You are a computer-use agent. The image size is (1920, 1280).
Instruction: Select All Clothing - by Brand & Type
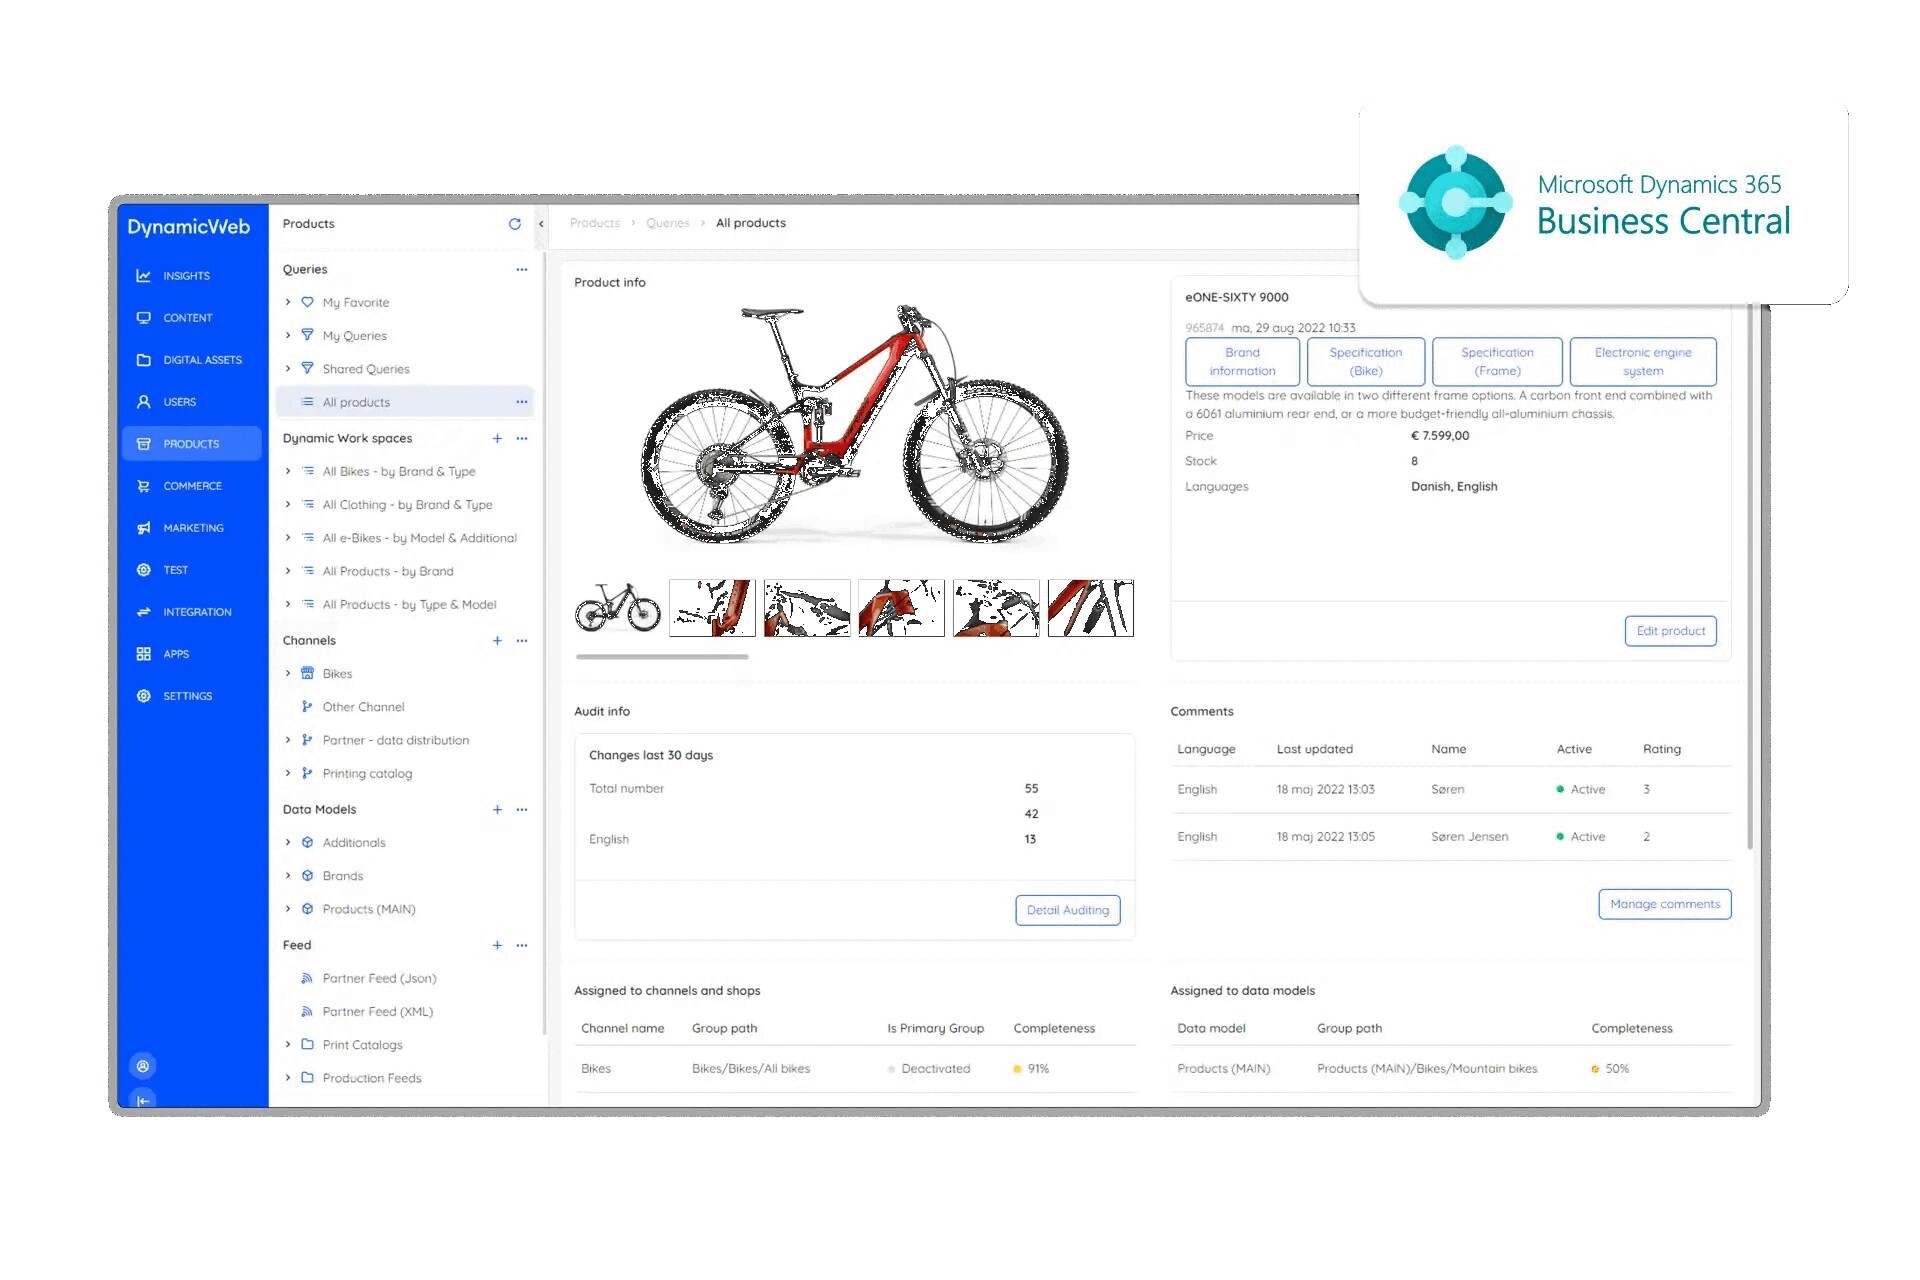coord(407,505)
